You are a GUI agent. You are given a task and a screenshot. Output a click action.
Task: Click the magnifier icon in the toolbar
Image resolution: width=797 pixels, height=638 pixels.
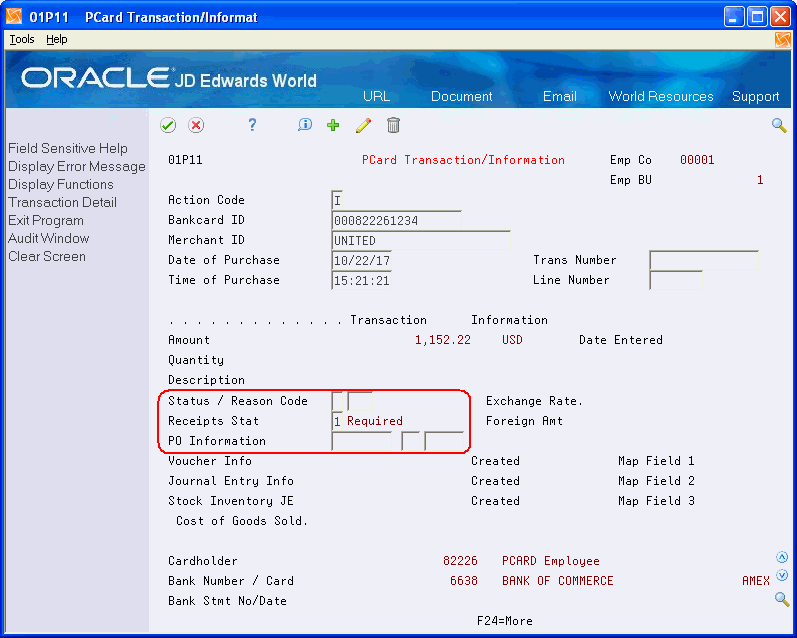coord(779,125)
